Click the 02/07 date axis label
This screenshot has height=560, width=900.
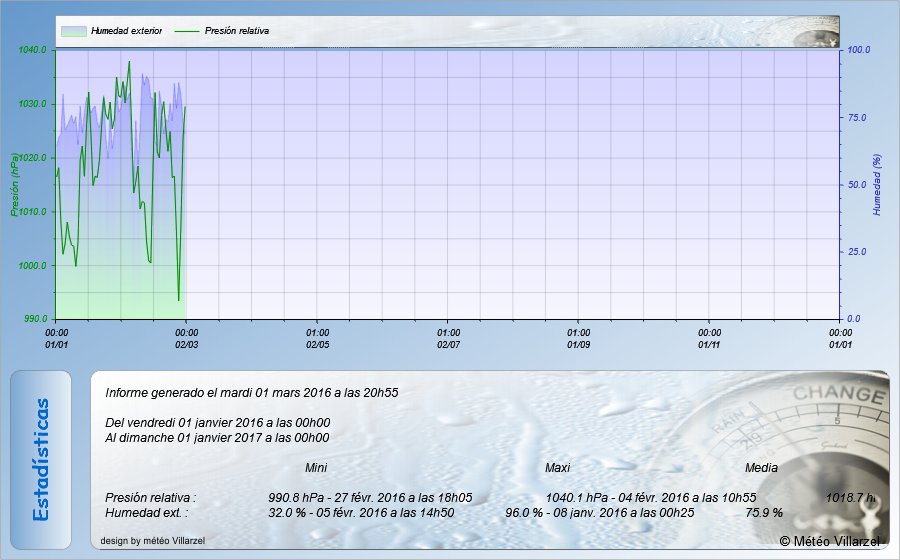tap(448, 345)
